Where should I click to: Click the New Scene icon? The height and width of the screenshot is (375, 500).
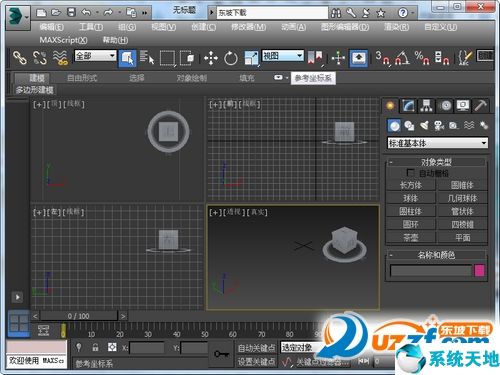pyautogui.click(x=41, y=13)
